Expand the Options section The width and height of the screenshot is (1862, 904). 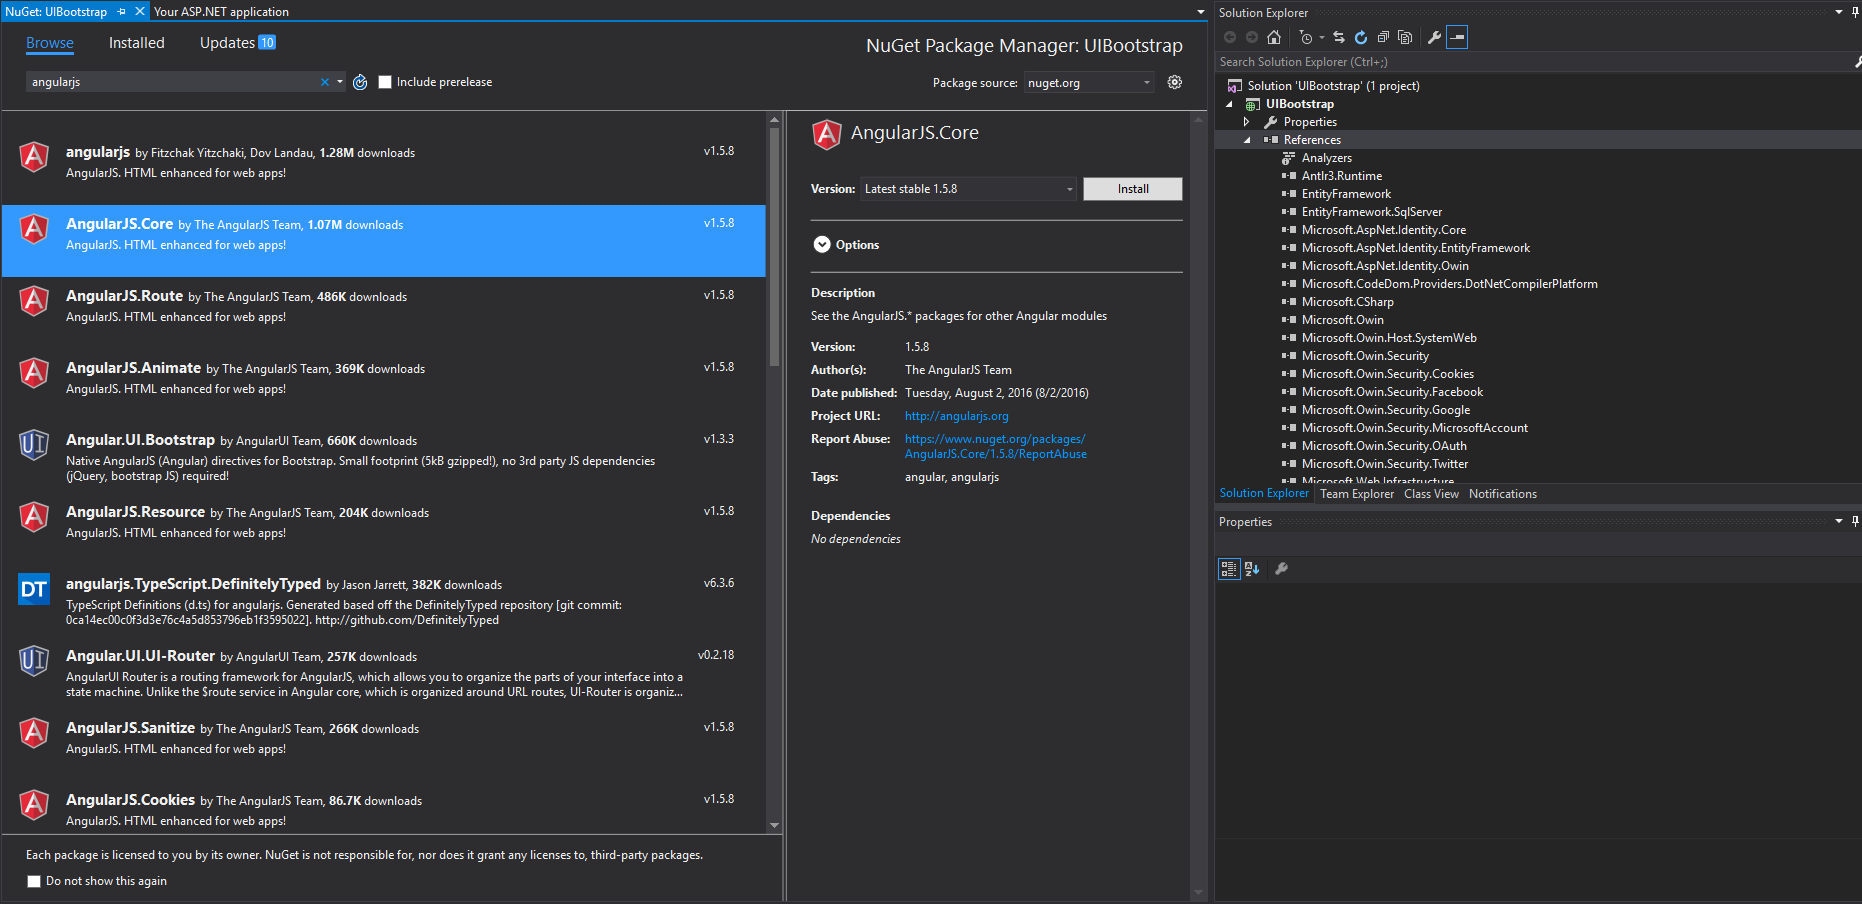pos(822,245)
